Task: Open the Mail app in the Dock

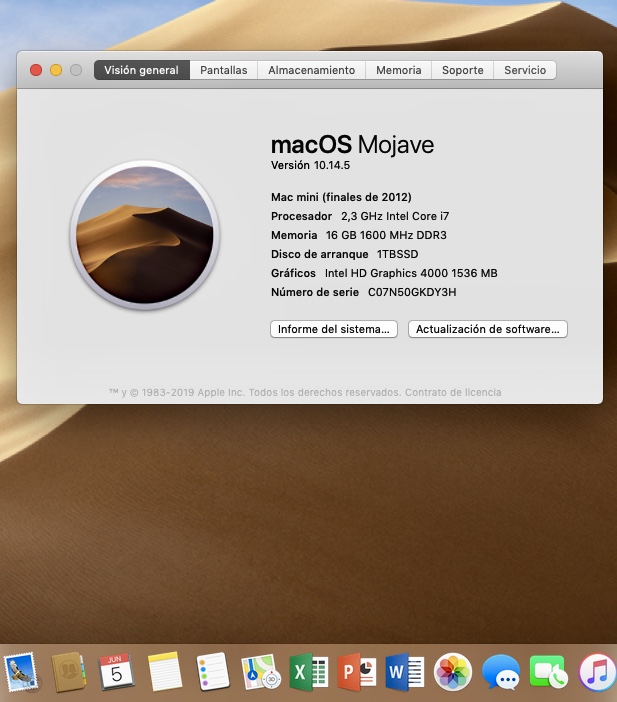Action: coord(20,672)
